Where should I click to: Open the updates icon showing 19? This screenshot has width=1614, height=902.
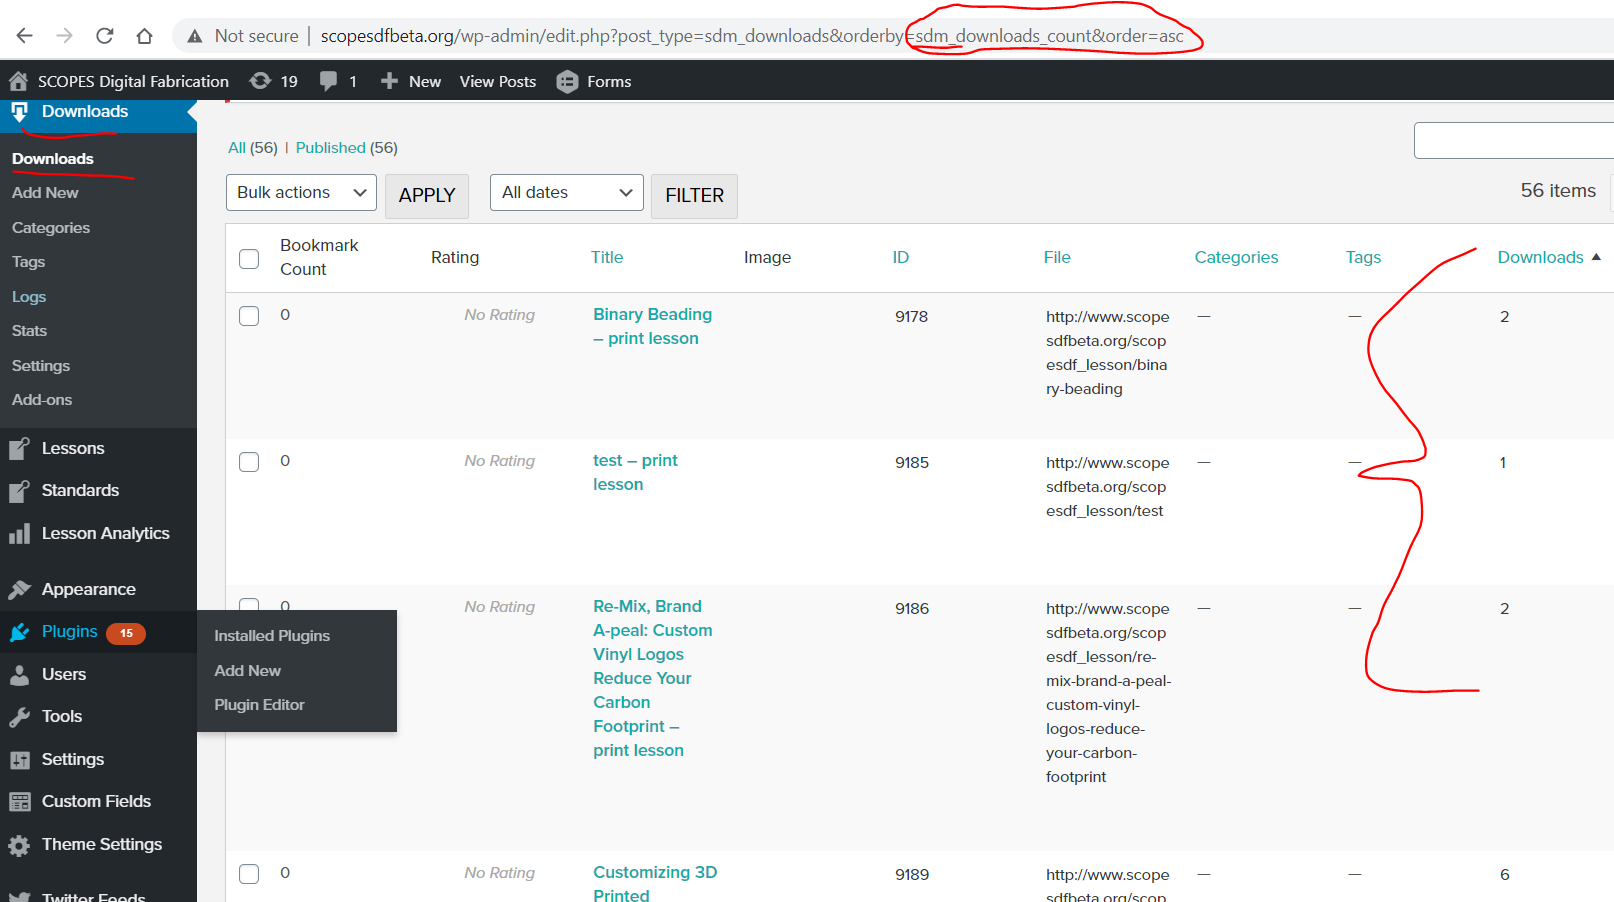(260, 81)
